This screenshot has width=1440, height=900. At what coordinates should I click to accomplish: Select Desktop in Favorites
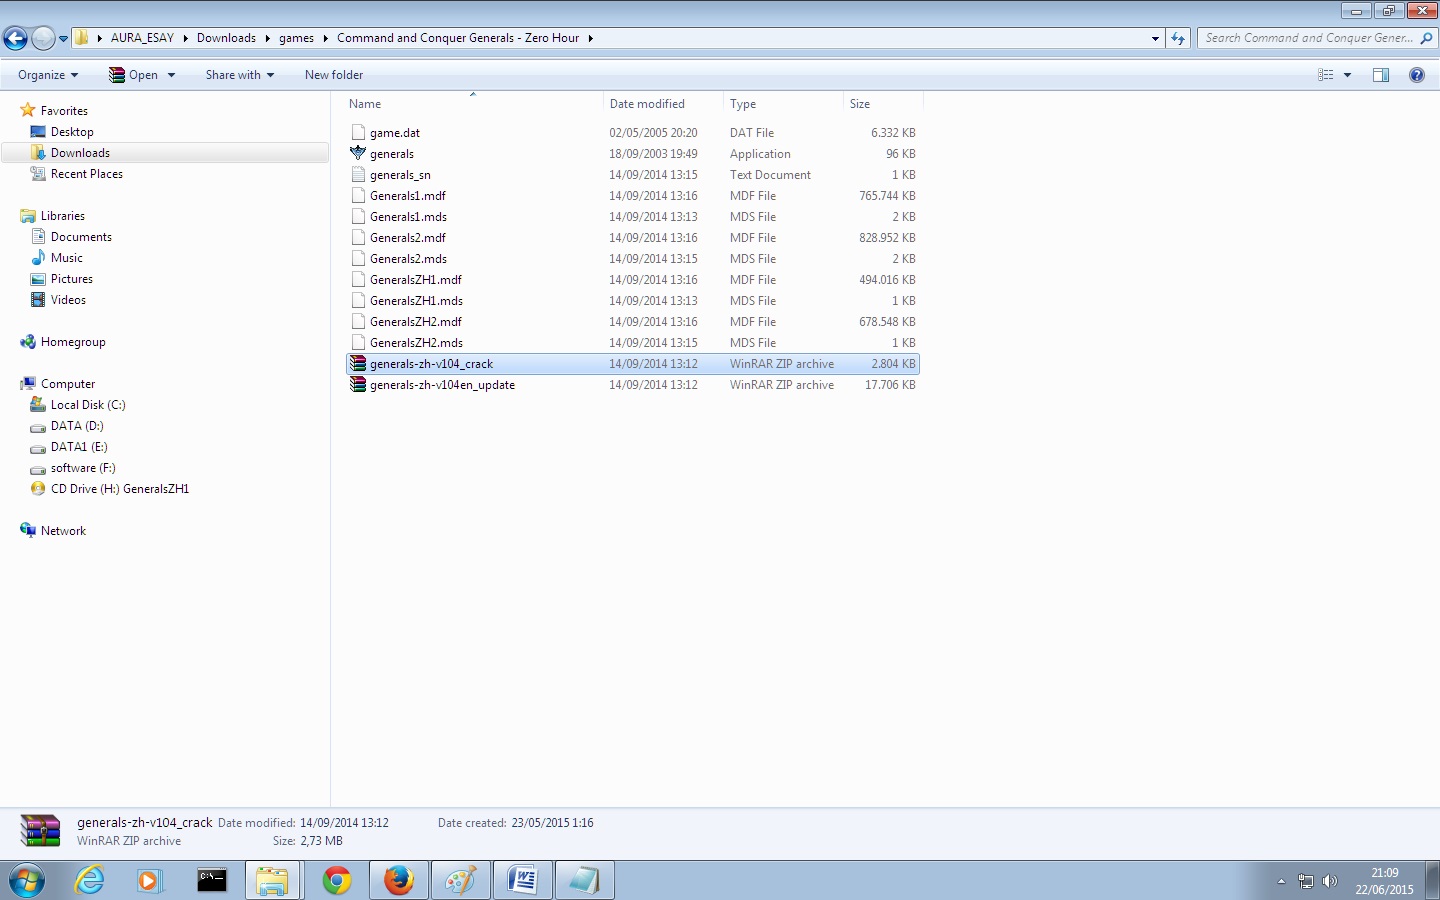tap(72, 132)
